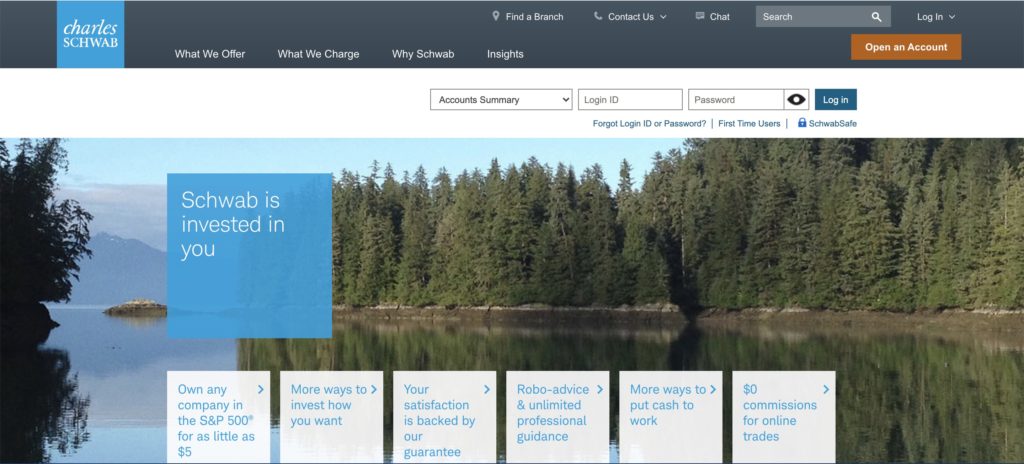The width and height of the screenshot is (1024, 464).
Task: Click the Contact Us phone icon
Action: (x=598, y=16)
